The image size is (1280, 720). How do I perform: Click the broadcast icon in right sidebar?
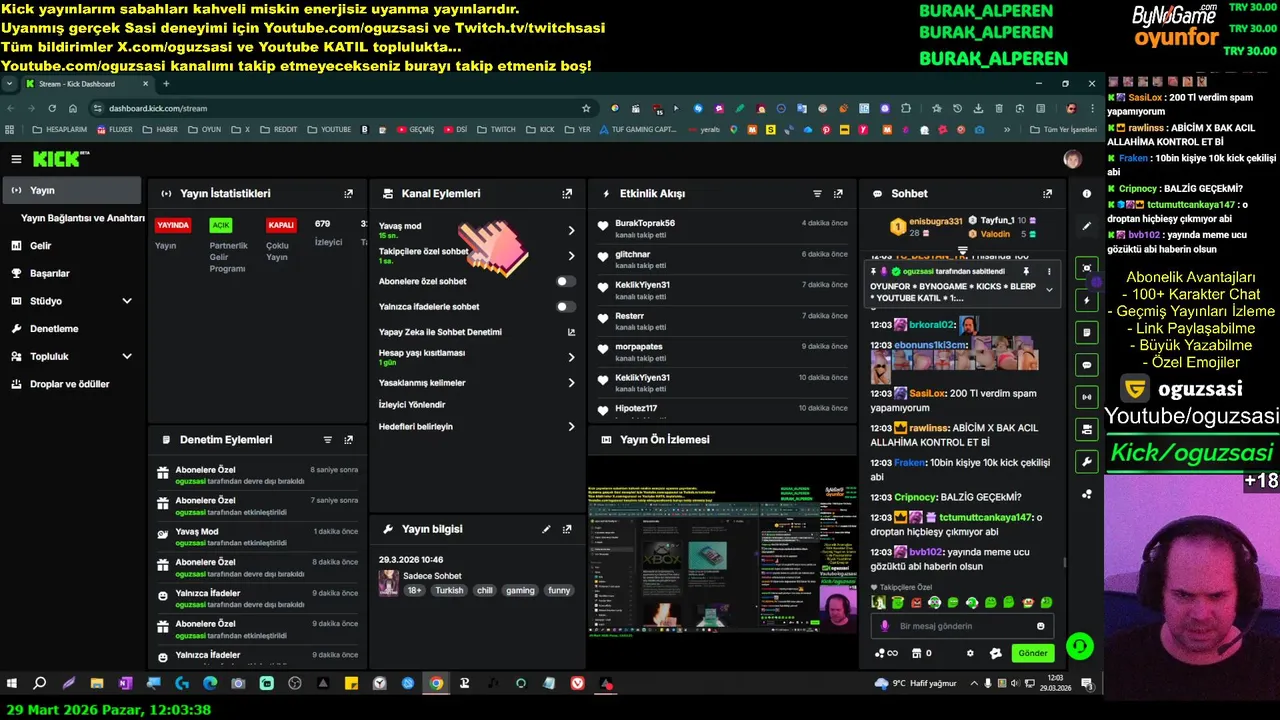[1087, 397]
